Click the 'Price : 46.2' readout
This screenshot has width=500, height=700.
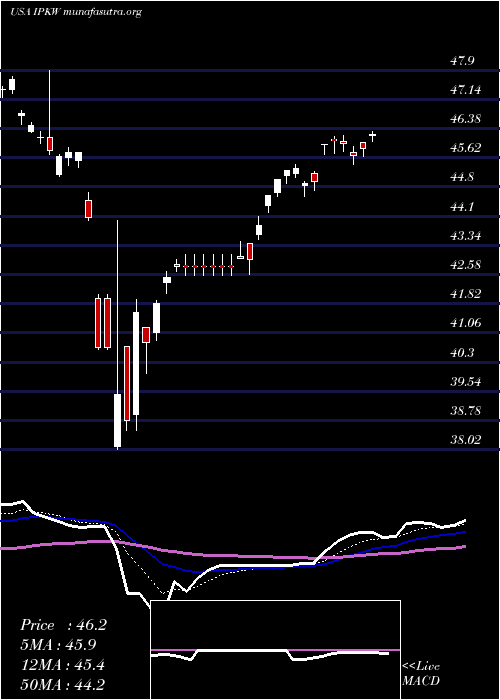pyautogui.click(x=63, y=625)
